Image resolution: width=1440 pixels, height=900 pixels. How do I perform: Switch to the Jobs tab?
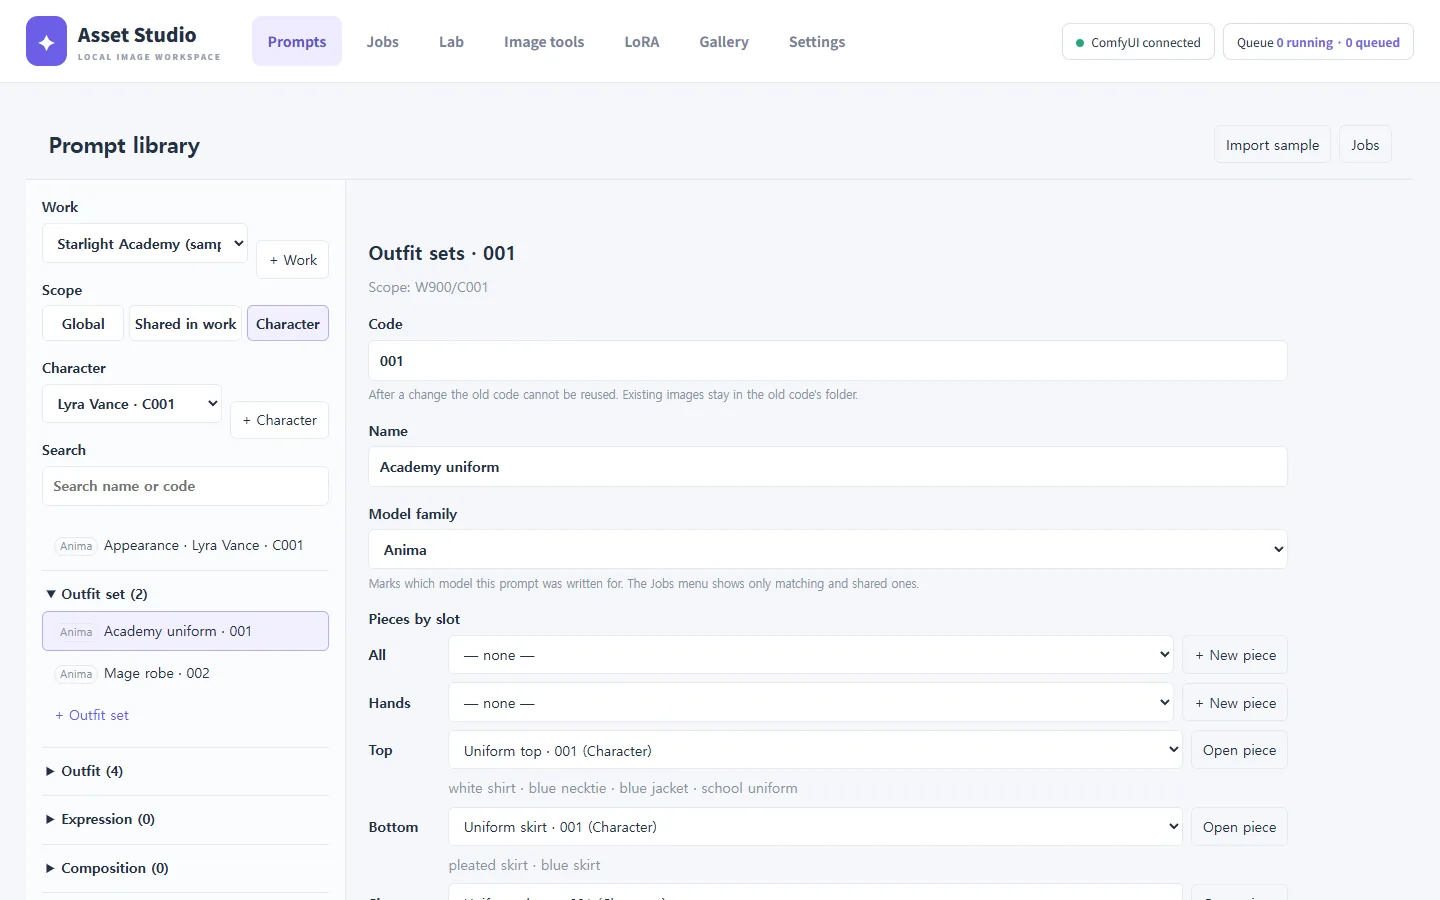pos(382,41)
